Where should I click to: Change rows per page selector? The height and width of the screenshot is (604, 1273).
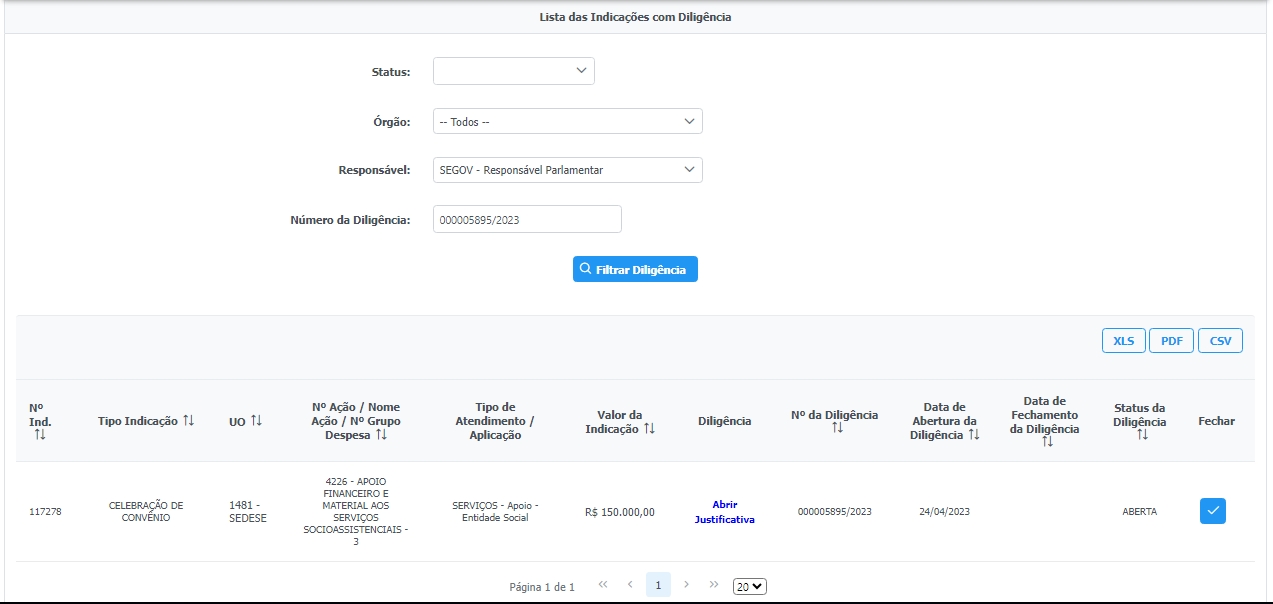click(x=749, y=586)
